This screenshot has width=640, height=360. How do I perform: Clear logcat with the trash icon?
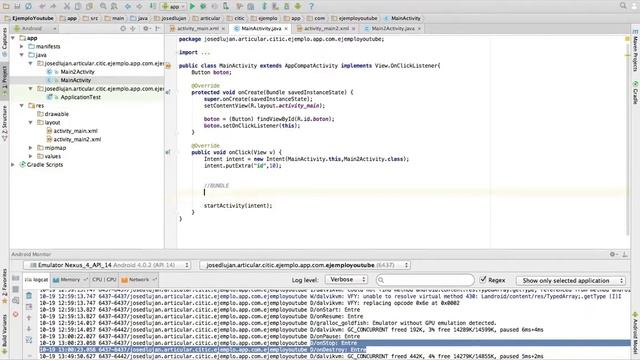(x=29, y=295)
